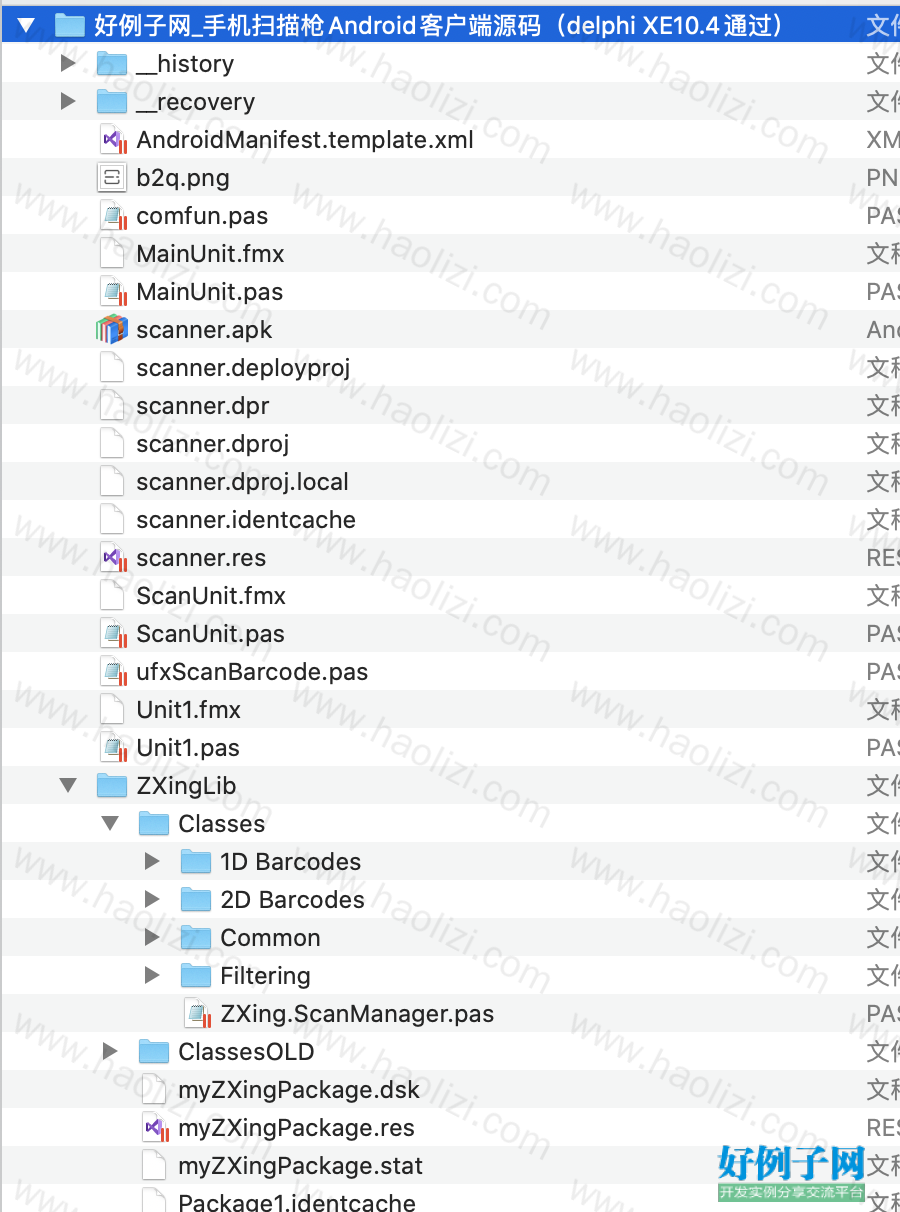Select the Unit1.pas file name
Screen dimensions: 900x1212
[x=188, y=748]
